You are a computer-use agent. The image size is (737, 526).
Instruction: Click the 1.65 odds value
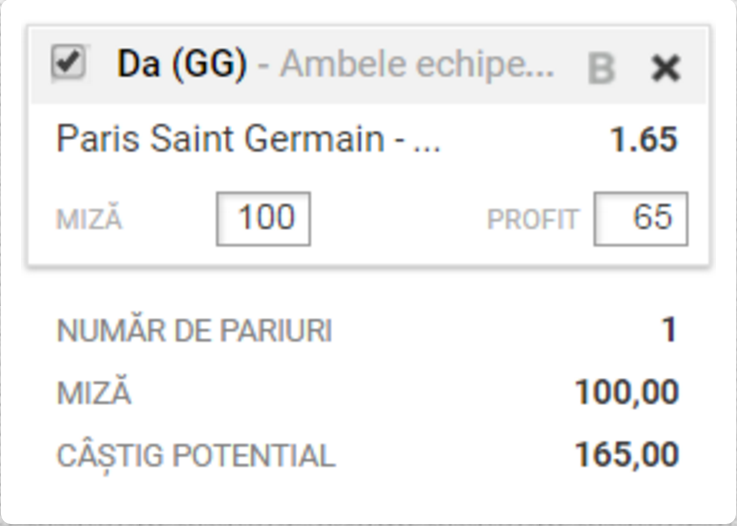click(x=643, y=140)
